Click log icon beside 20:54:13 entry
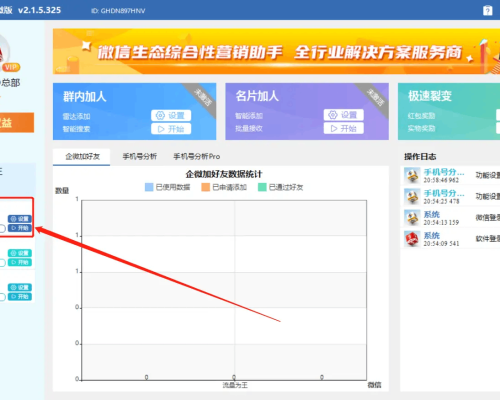500x400 pixels. pos(412,218)
